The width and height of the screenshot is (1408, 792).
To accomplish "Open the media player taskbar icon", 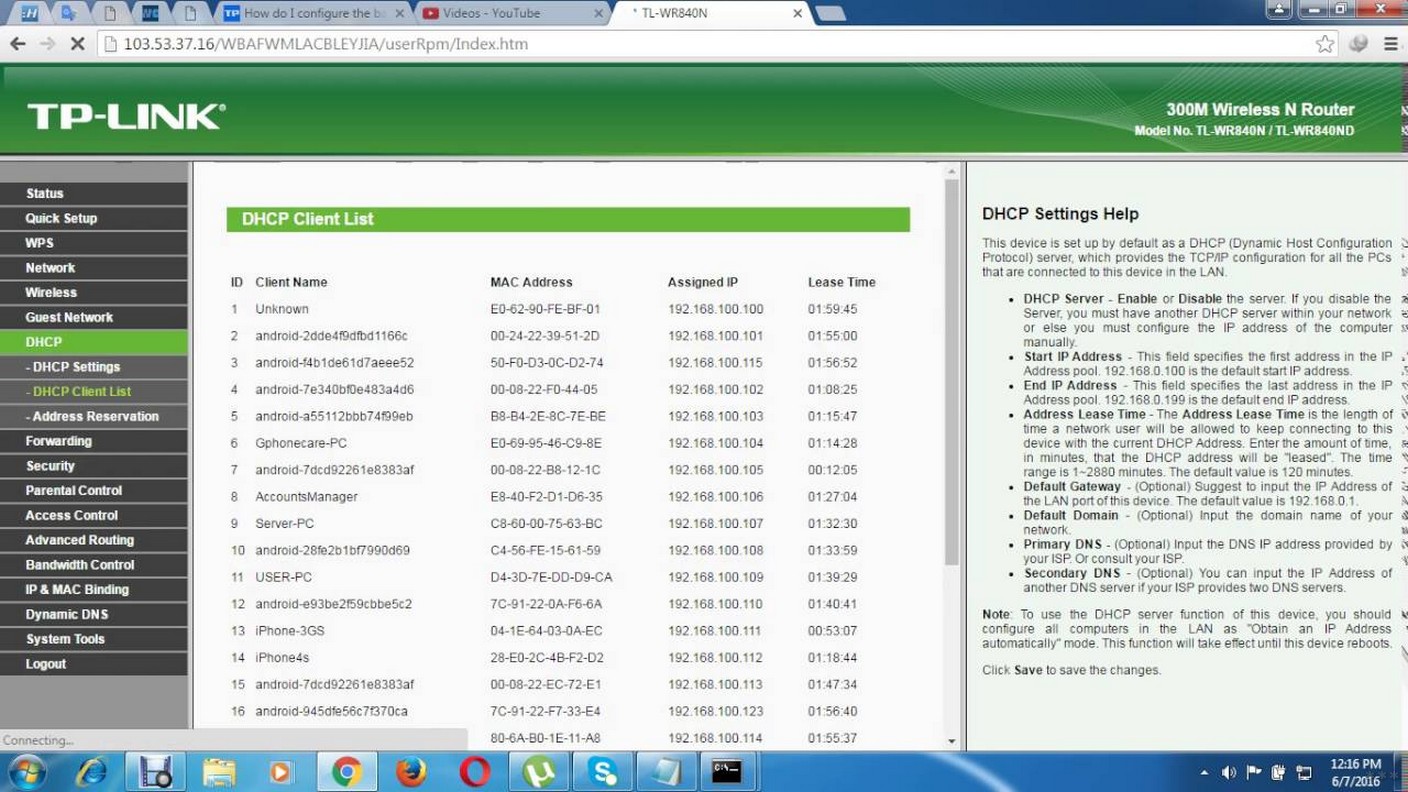I will (281, 772).
